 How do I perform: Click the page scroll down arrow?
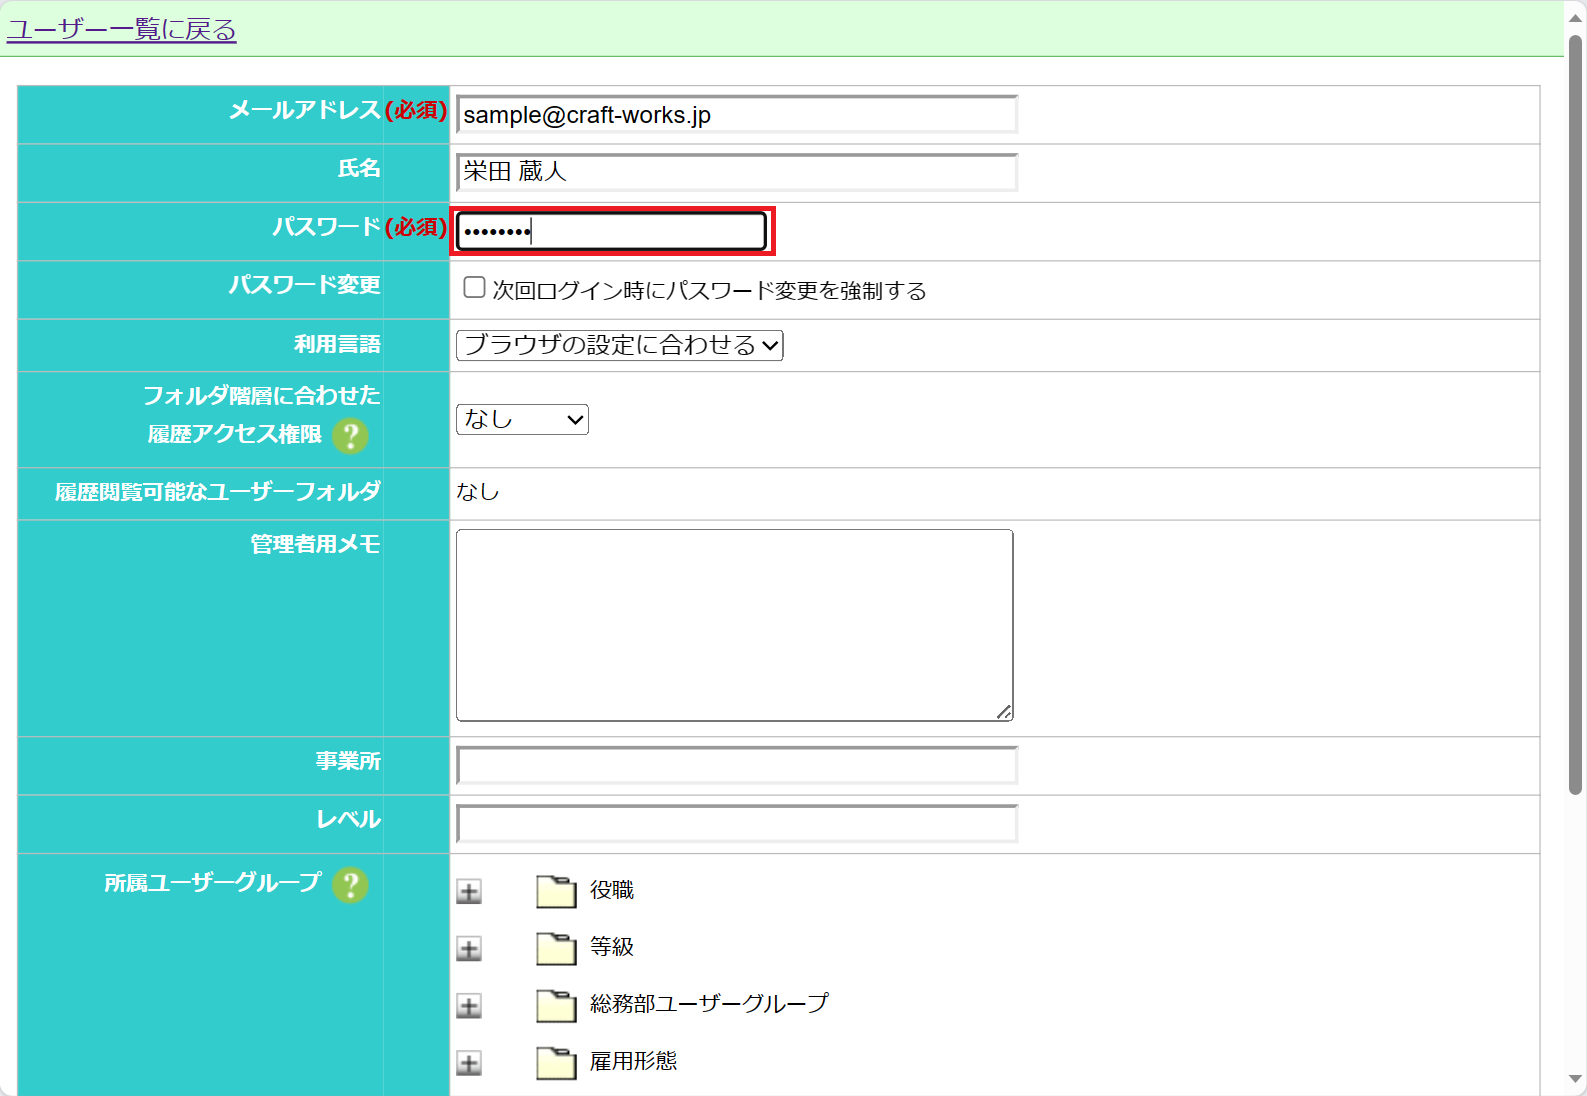coord(1576,1079)
